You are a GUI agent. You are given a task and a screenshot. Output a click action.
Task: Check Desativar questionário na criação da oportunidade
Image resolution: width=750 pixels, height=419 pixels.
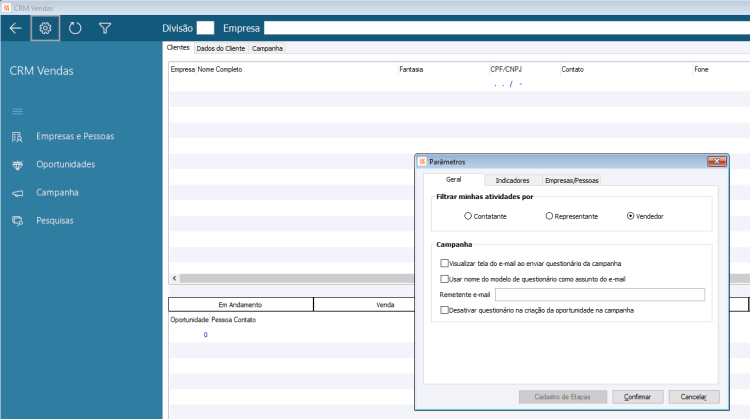tap(444, 310)
